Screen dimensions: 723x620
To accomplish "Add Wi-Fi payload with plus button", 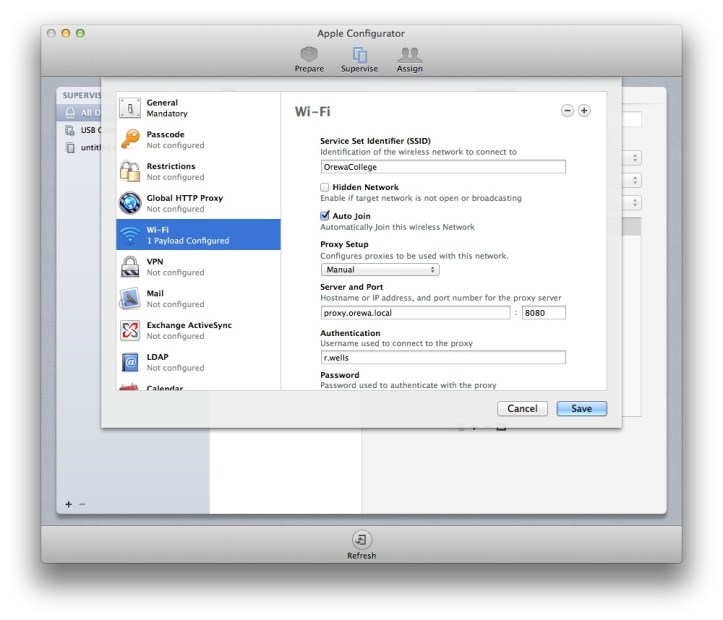I will [584, 111].
